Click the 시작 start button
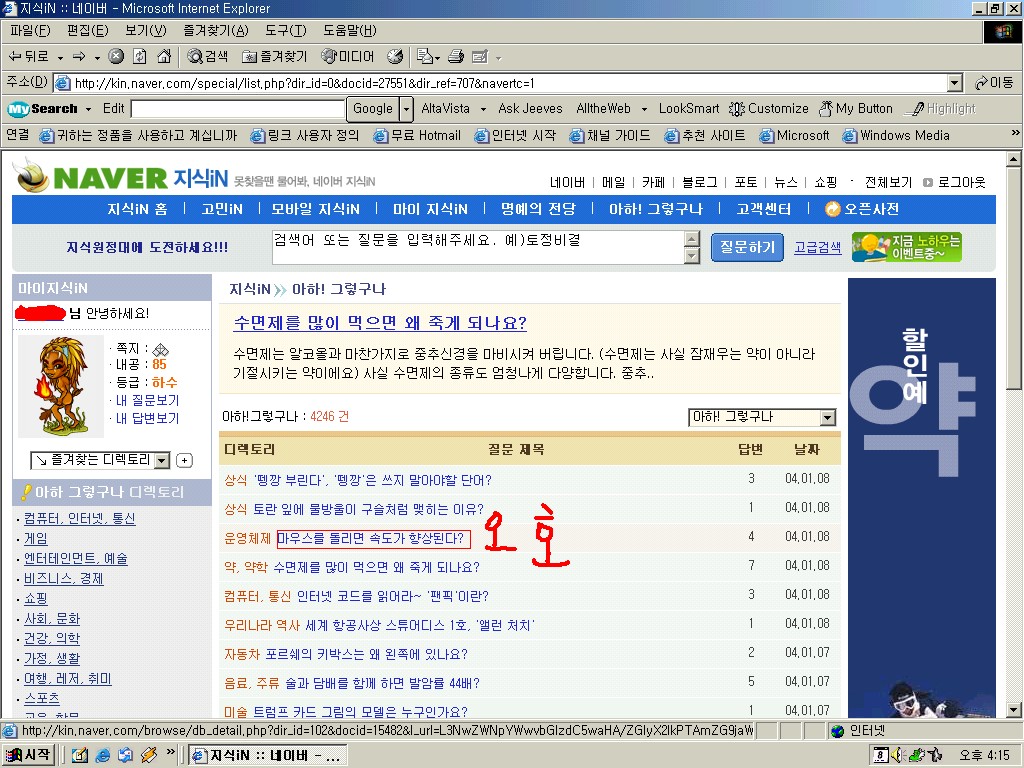 (x=28, y=755)
